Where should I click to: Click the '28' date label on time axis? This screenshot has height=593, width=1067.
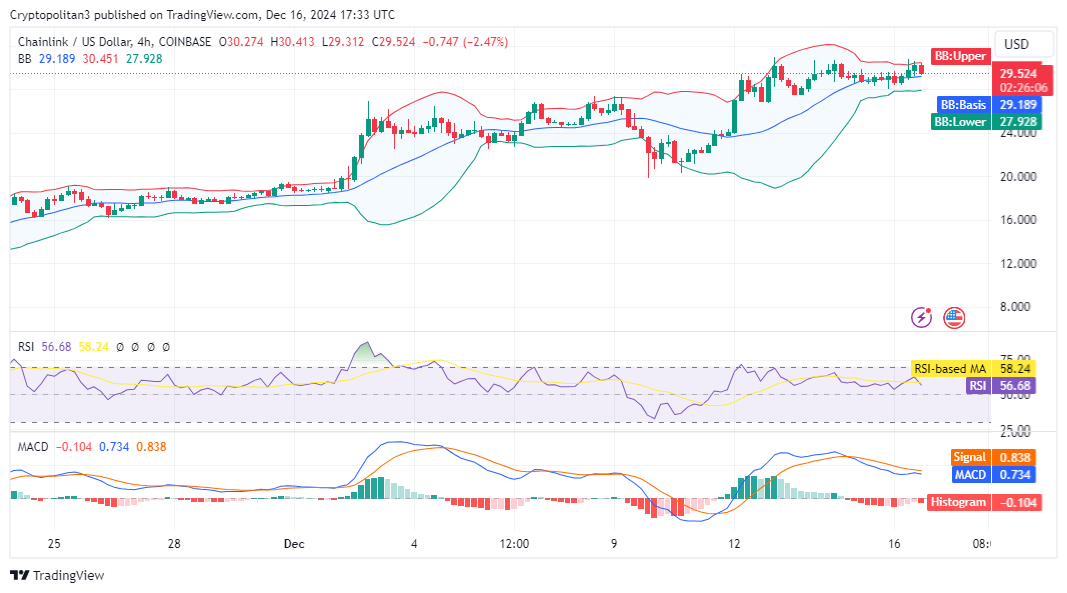click(174, 543)
